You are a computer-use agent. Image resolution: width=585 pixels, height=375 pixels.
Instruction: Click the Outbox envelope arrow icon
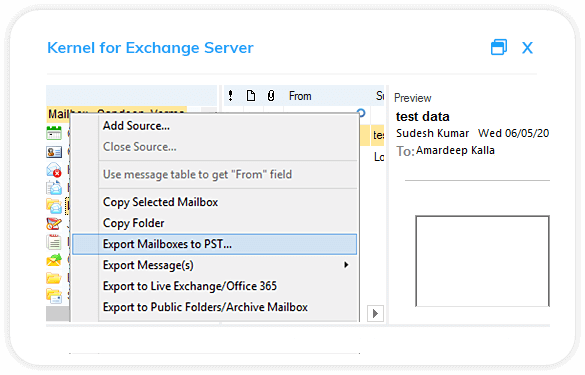tap(54, 260)
